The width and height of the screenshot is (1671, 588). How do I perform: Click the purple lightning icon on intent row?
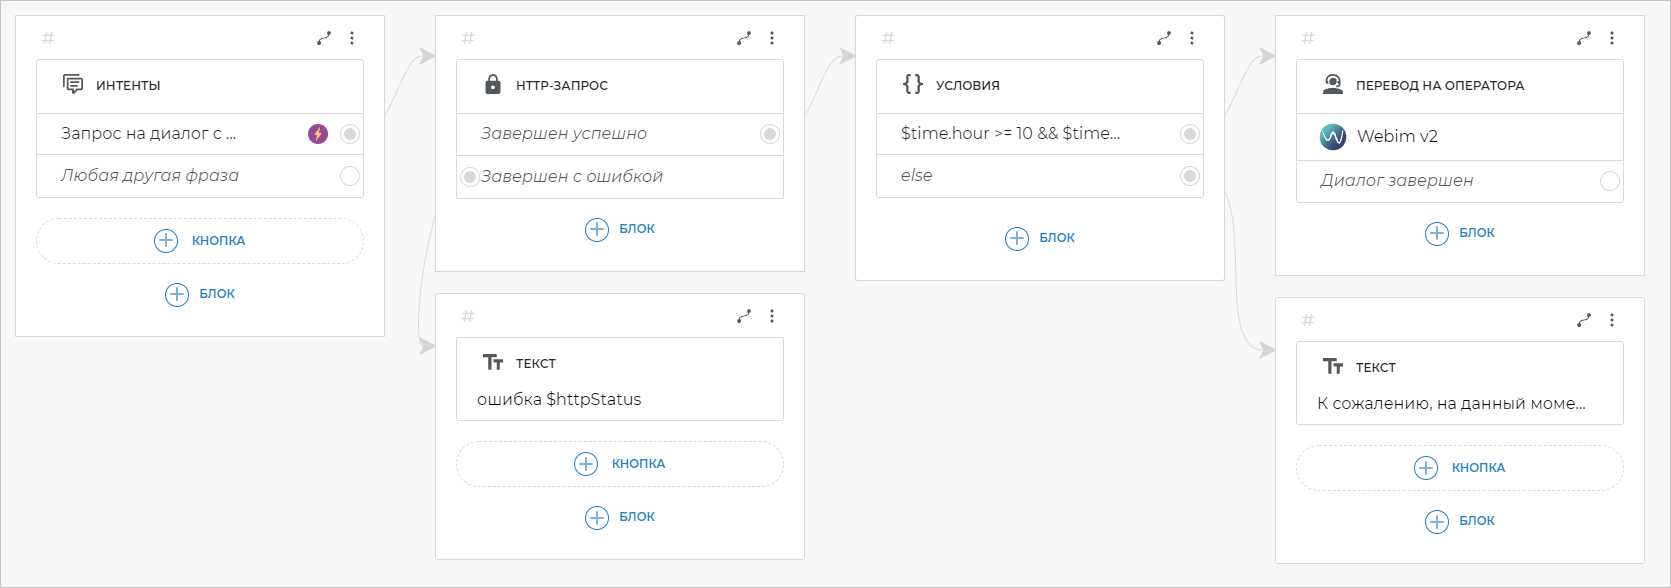click(x=318, y=134)
